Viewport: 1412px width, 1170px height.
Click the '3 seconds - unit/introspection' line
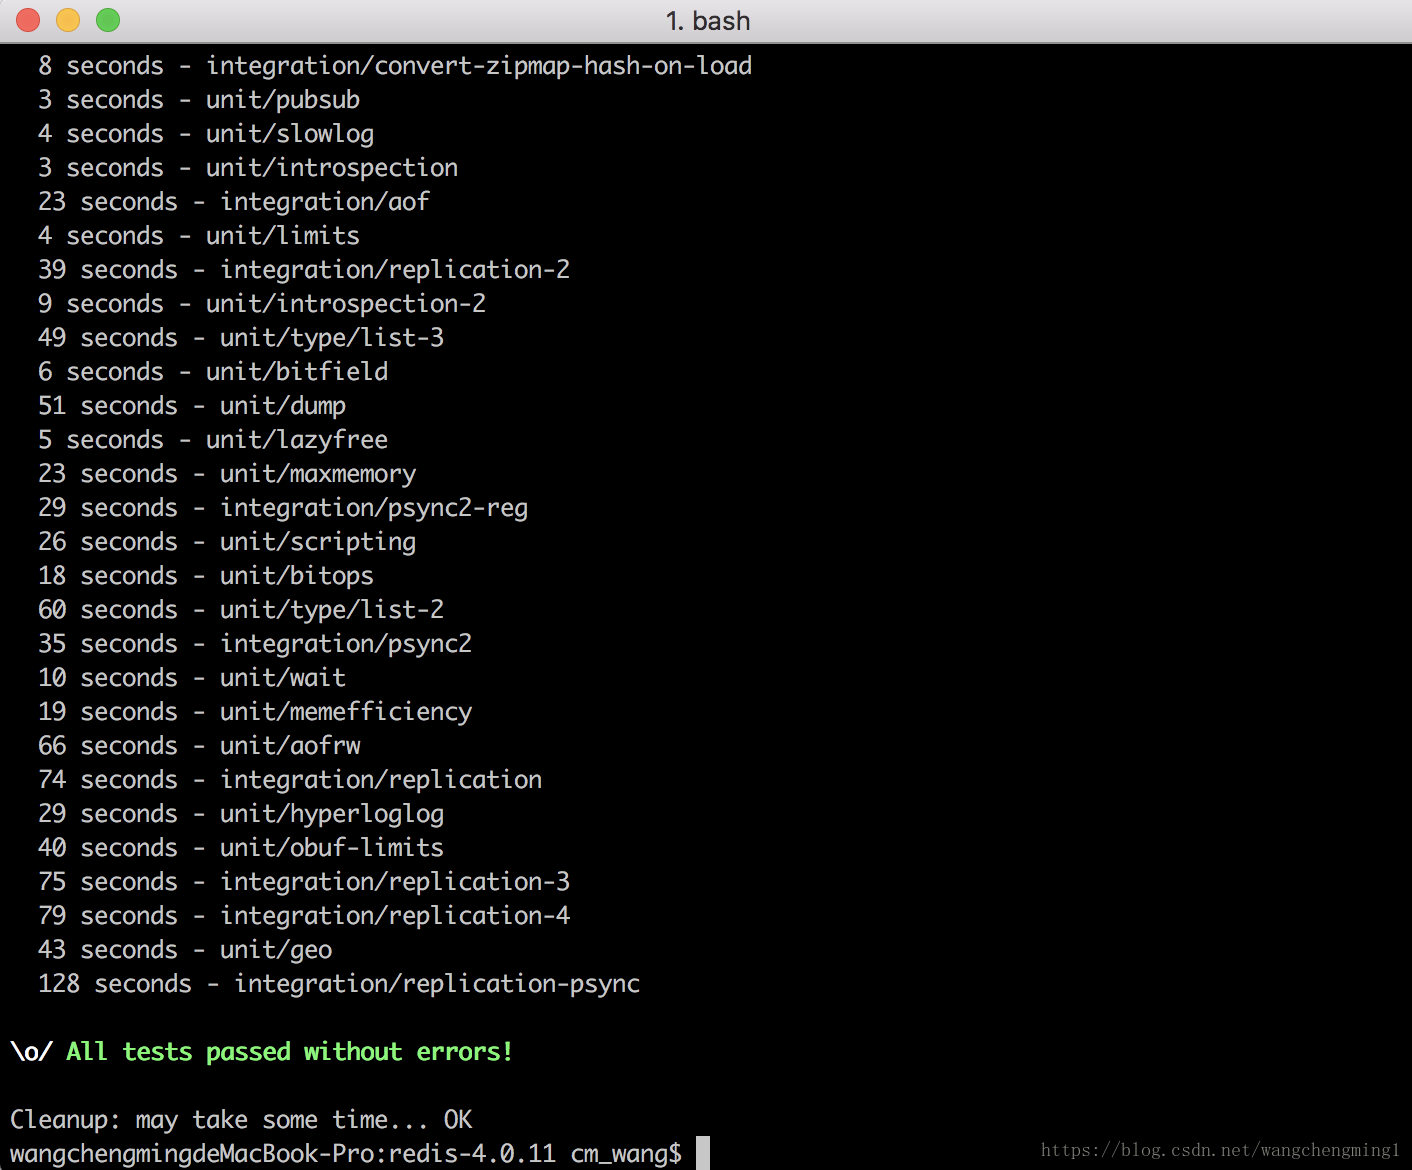pos(248,168)
